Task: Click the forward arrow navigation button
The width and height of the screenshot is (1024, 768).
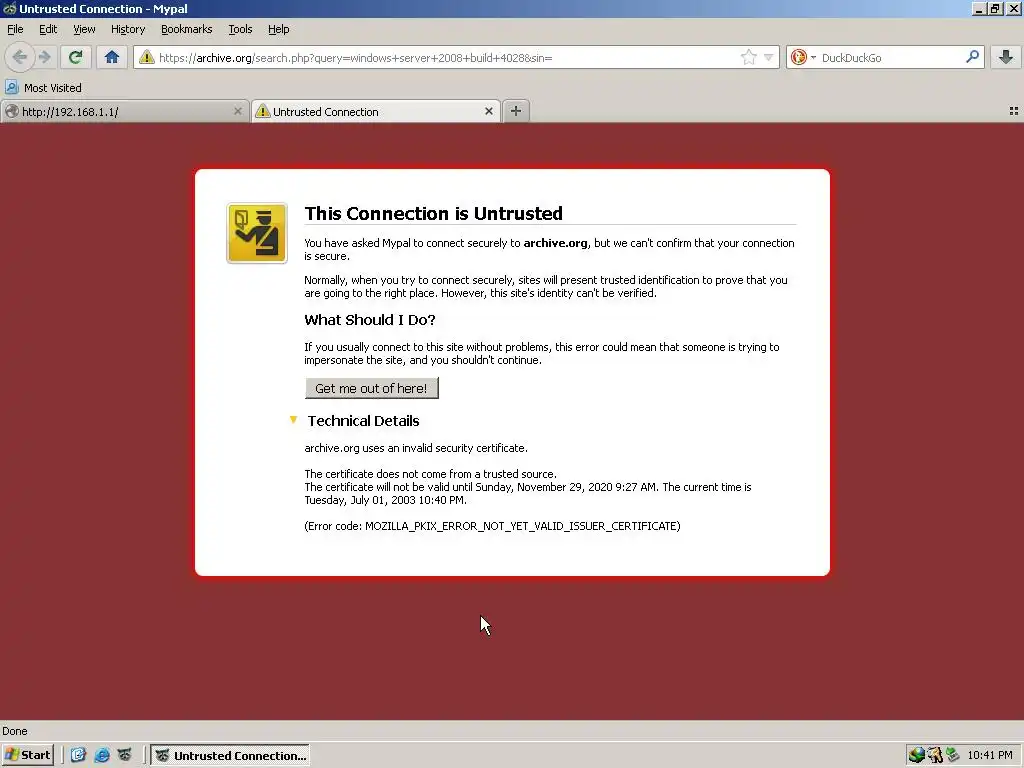Action: tap(44, 57)
